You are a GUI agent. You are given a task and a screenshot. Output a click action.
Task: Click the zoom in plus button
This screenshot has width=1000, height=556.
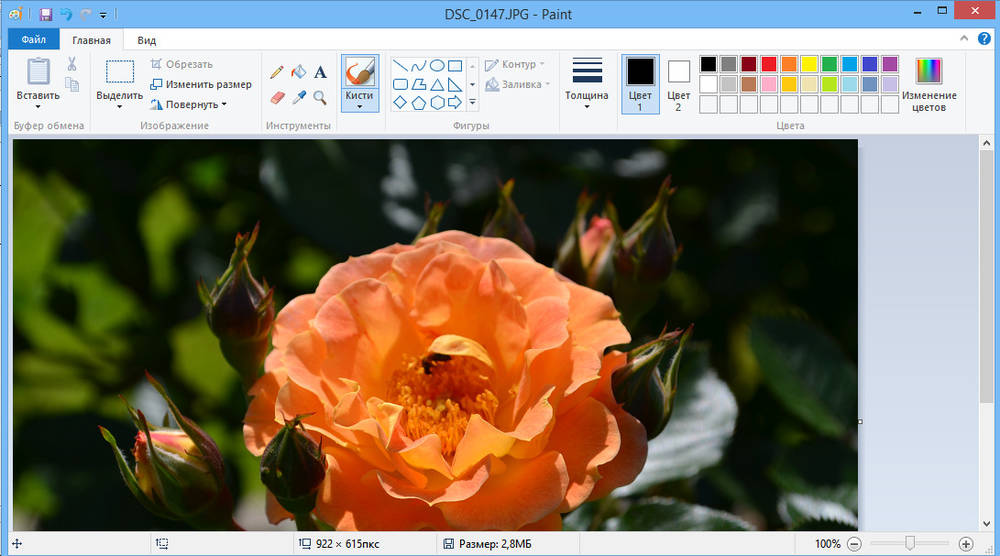pyautogui.click(x=965, y=544)
